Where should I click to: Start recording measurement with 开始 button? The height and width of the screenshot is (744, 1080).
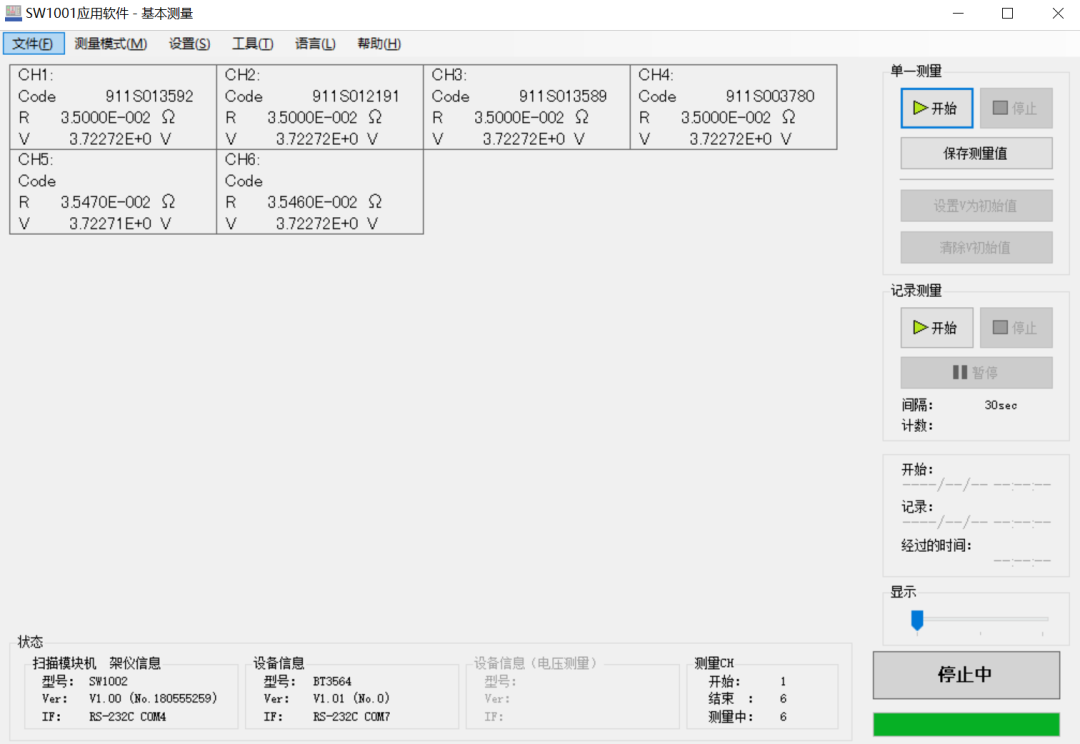[936, 328]
